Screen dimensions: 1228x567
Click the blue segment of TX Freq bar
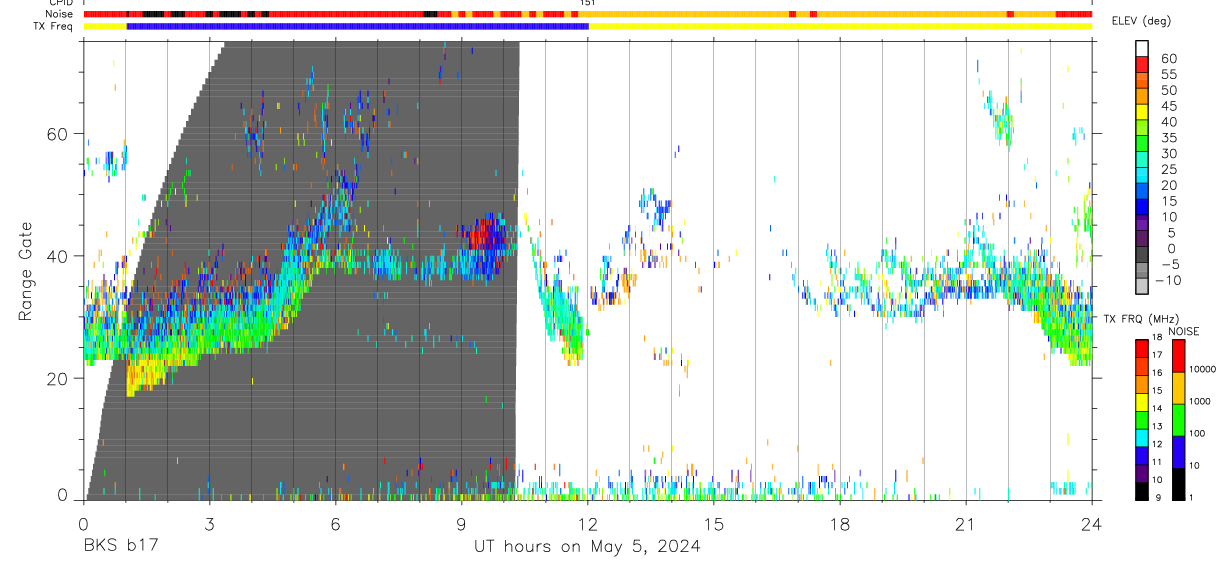pos(357,26)
